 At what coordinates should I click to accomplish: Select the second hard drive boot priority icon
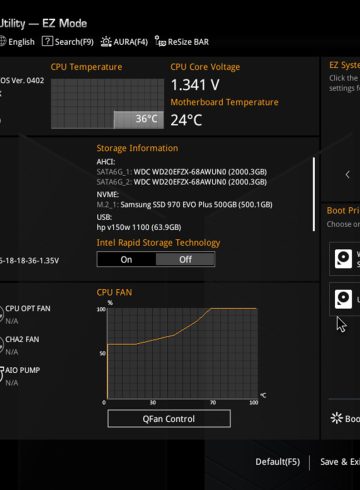(x=343, y=299)
